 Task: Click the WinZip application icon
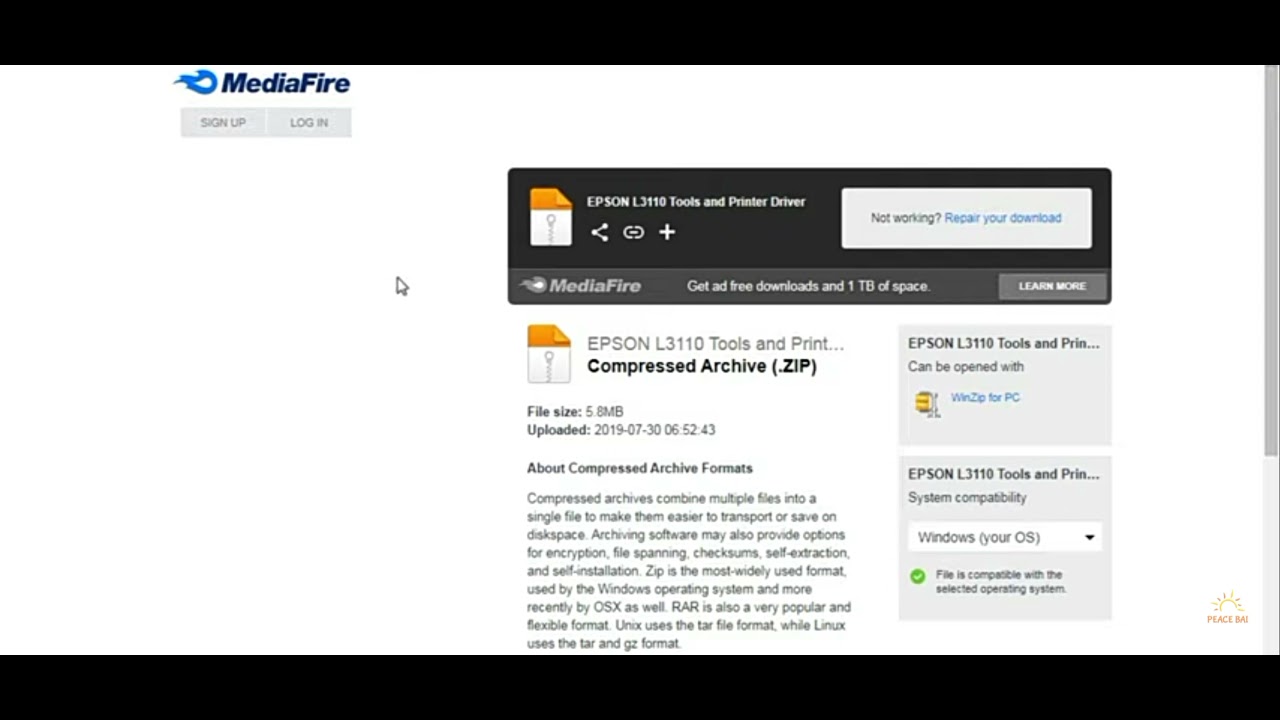pyautogui.click(x=927, y=403)
